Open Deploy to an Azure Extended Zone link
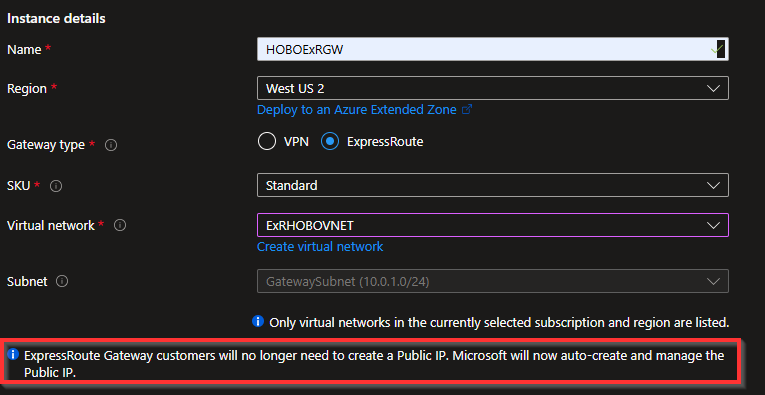The width and height of the screenshot is (765, 395). (x=357, y=110)
